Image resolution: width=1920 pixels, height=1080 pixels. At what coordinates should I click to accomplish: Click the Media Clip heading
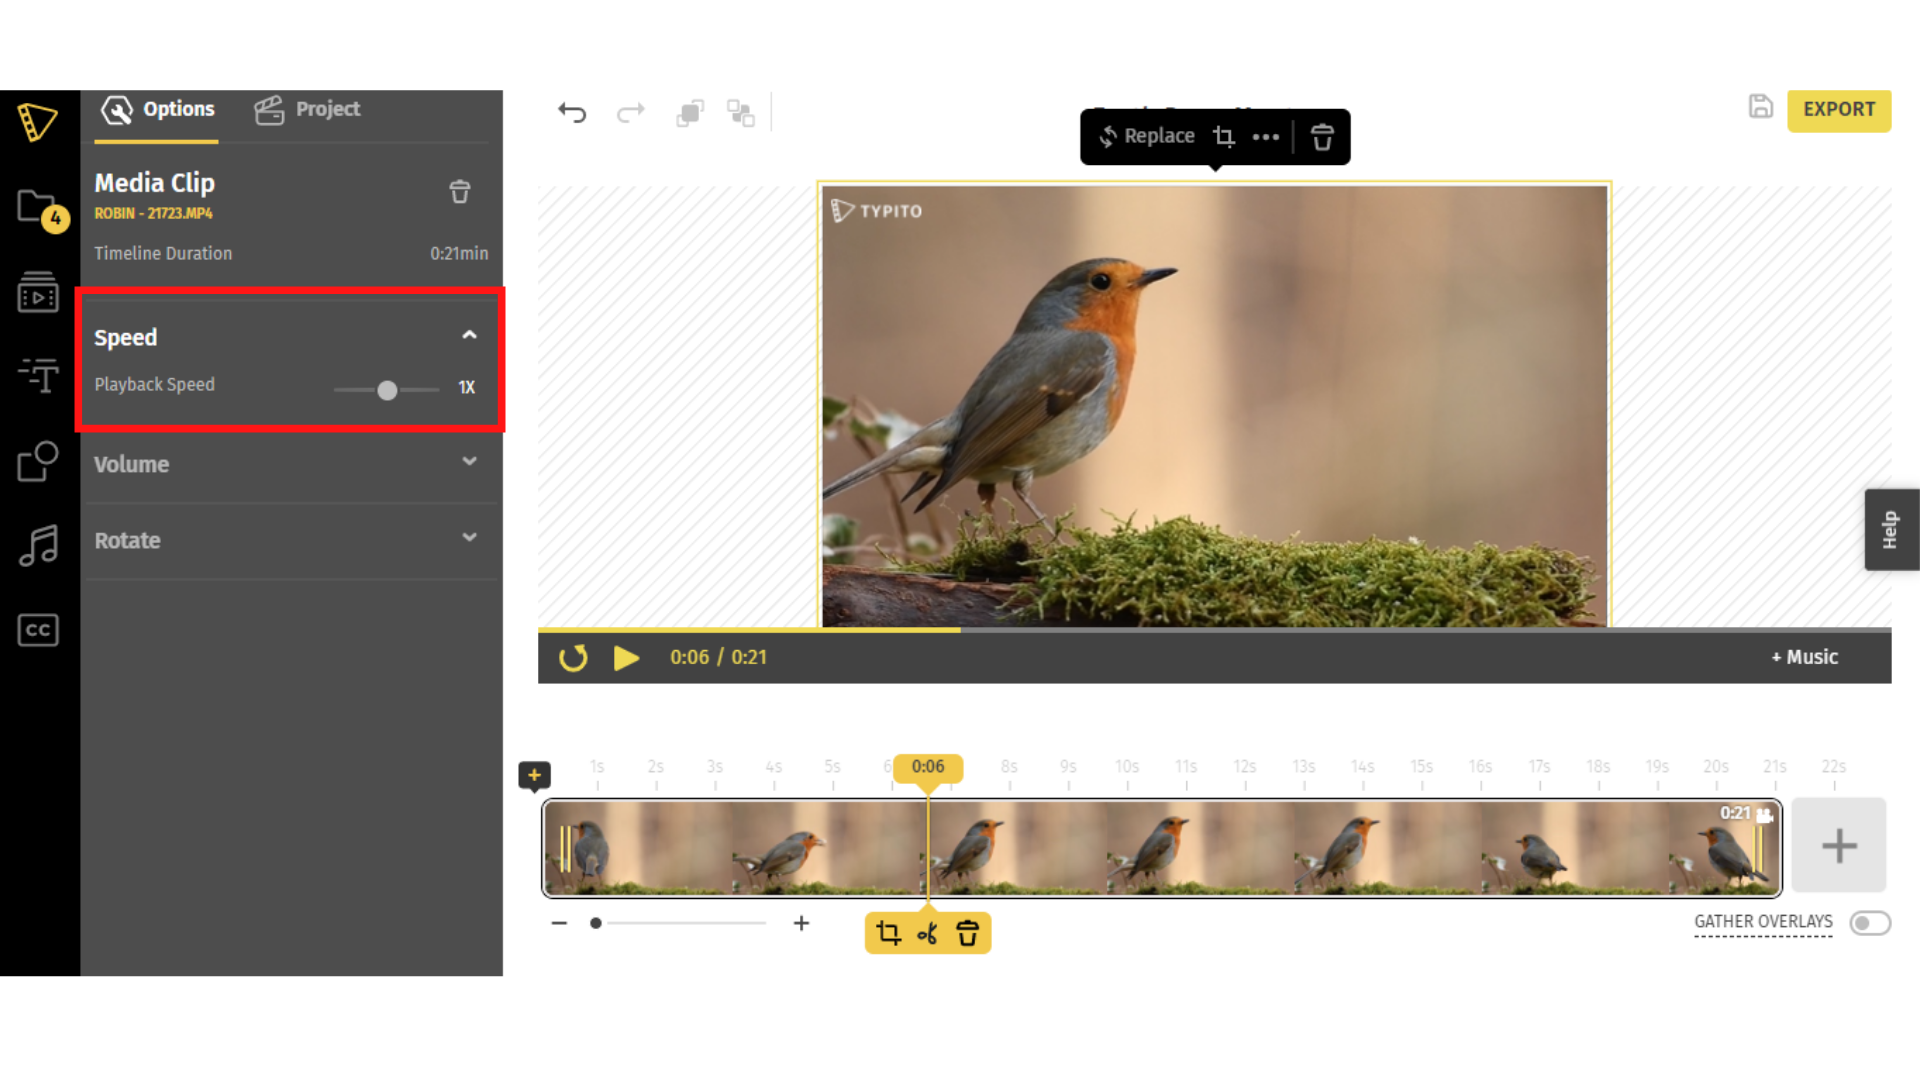(x=155, y=184)
